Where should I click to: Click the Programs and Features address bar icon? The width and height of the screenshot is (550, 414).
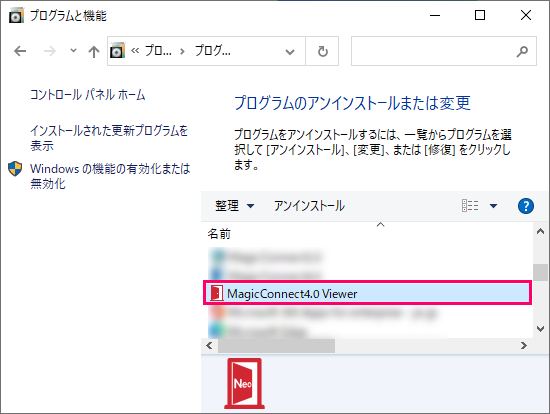(117, 51)
